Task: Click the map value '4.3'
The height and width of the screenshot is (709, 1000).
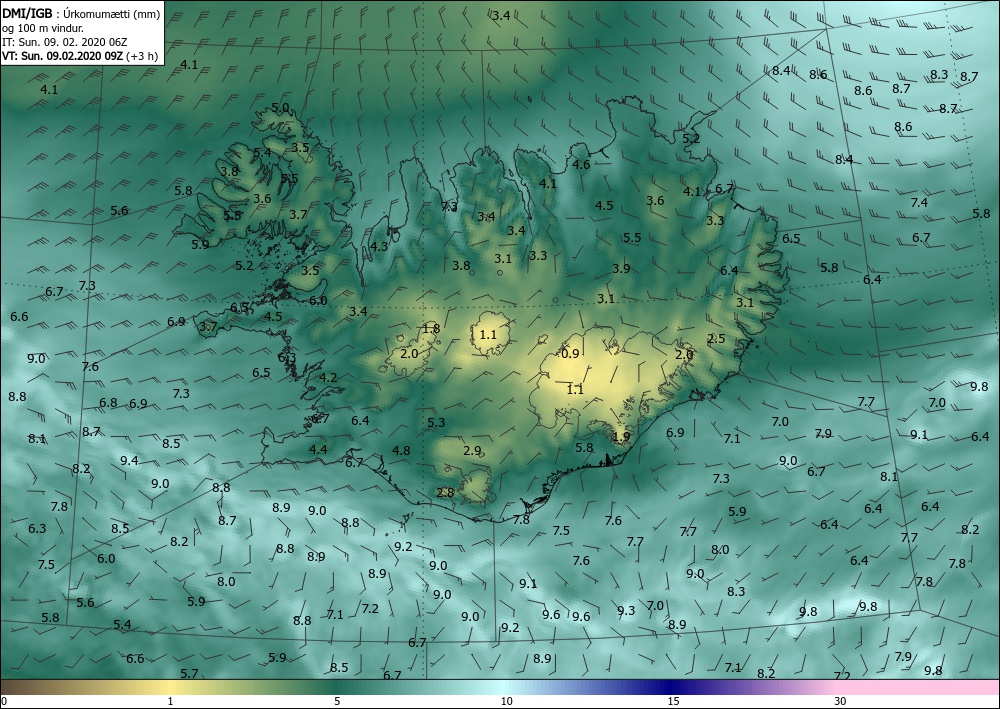Action: click(379, 247)
